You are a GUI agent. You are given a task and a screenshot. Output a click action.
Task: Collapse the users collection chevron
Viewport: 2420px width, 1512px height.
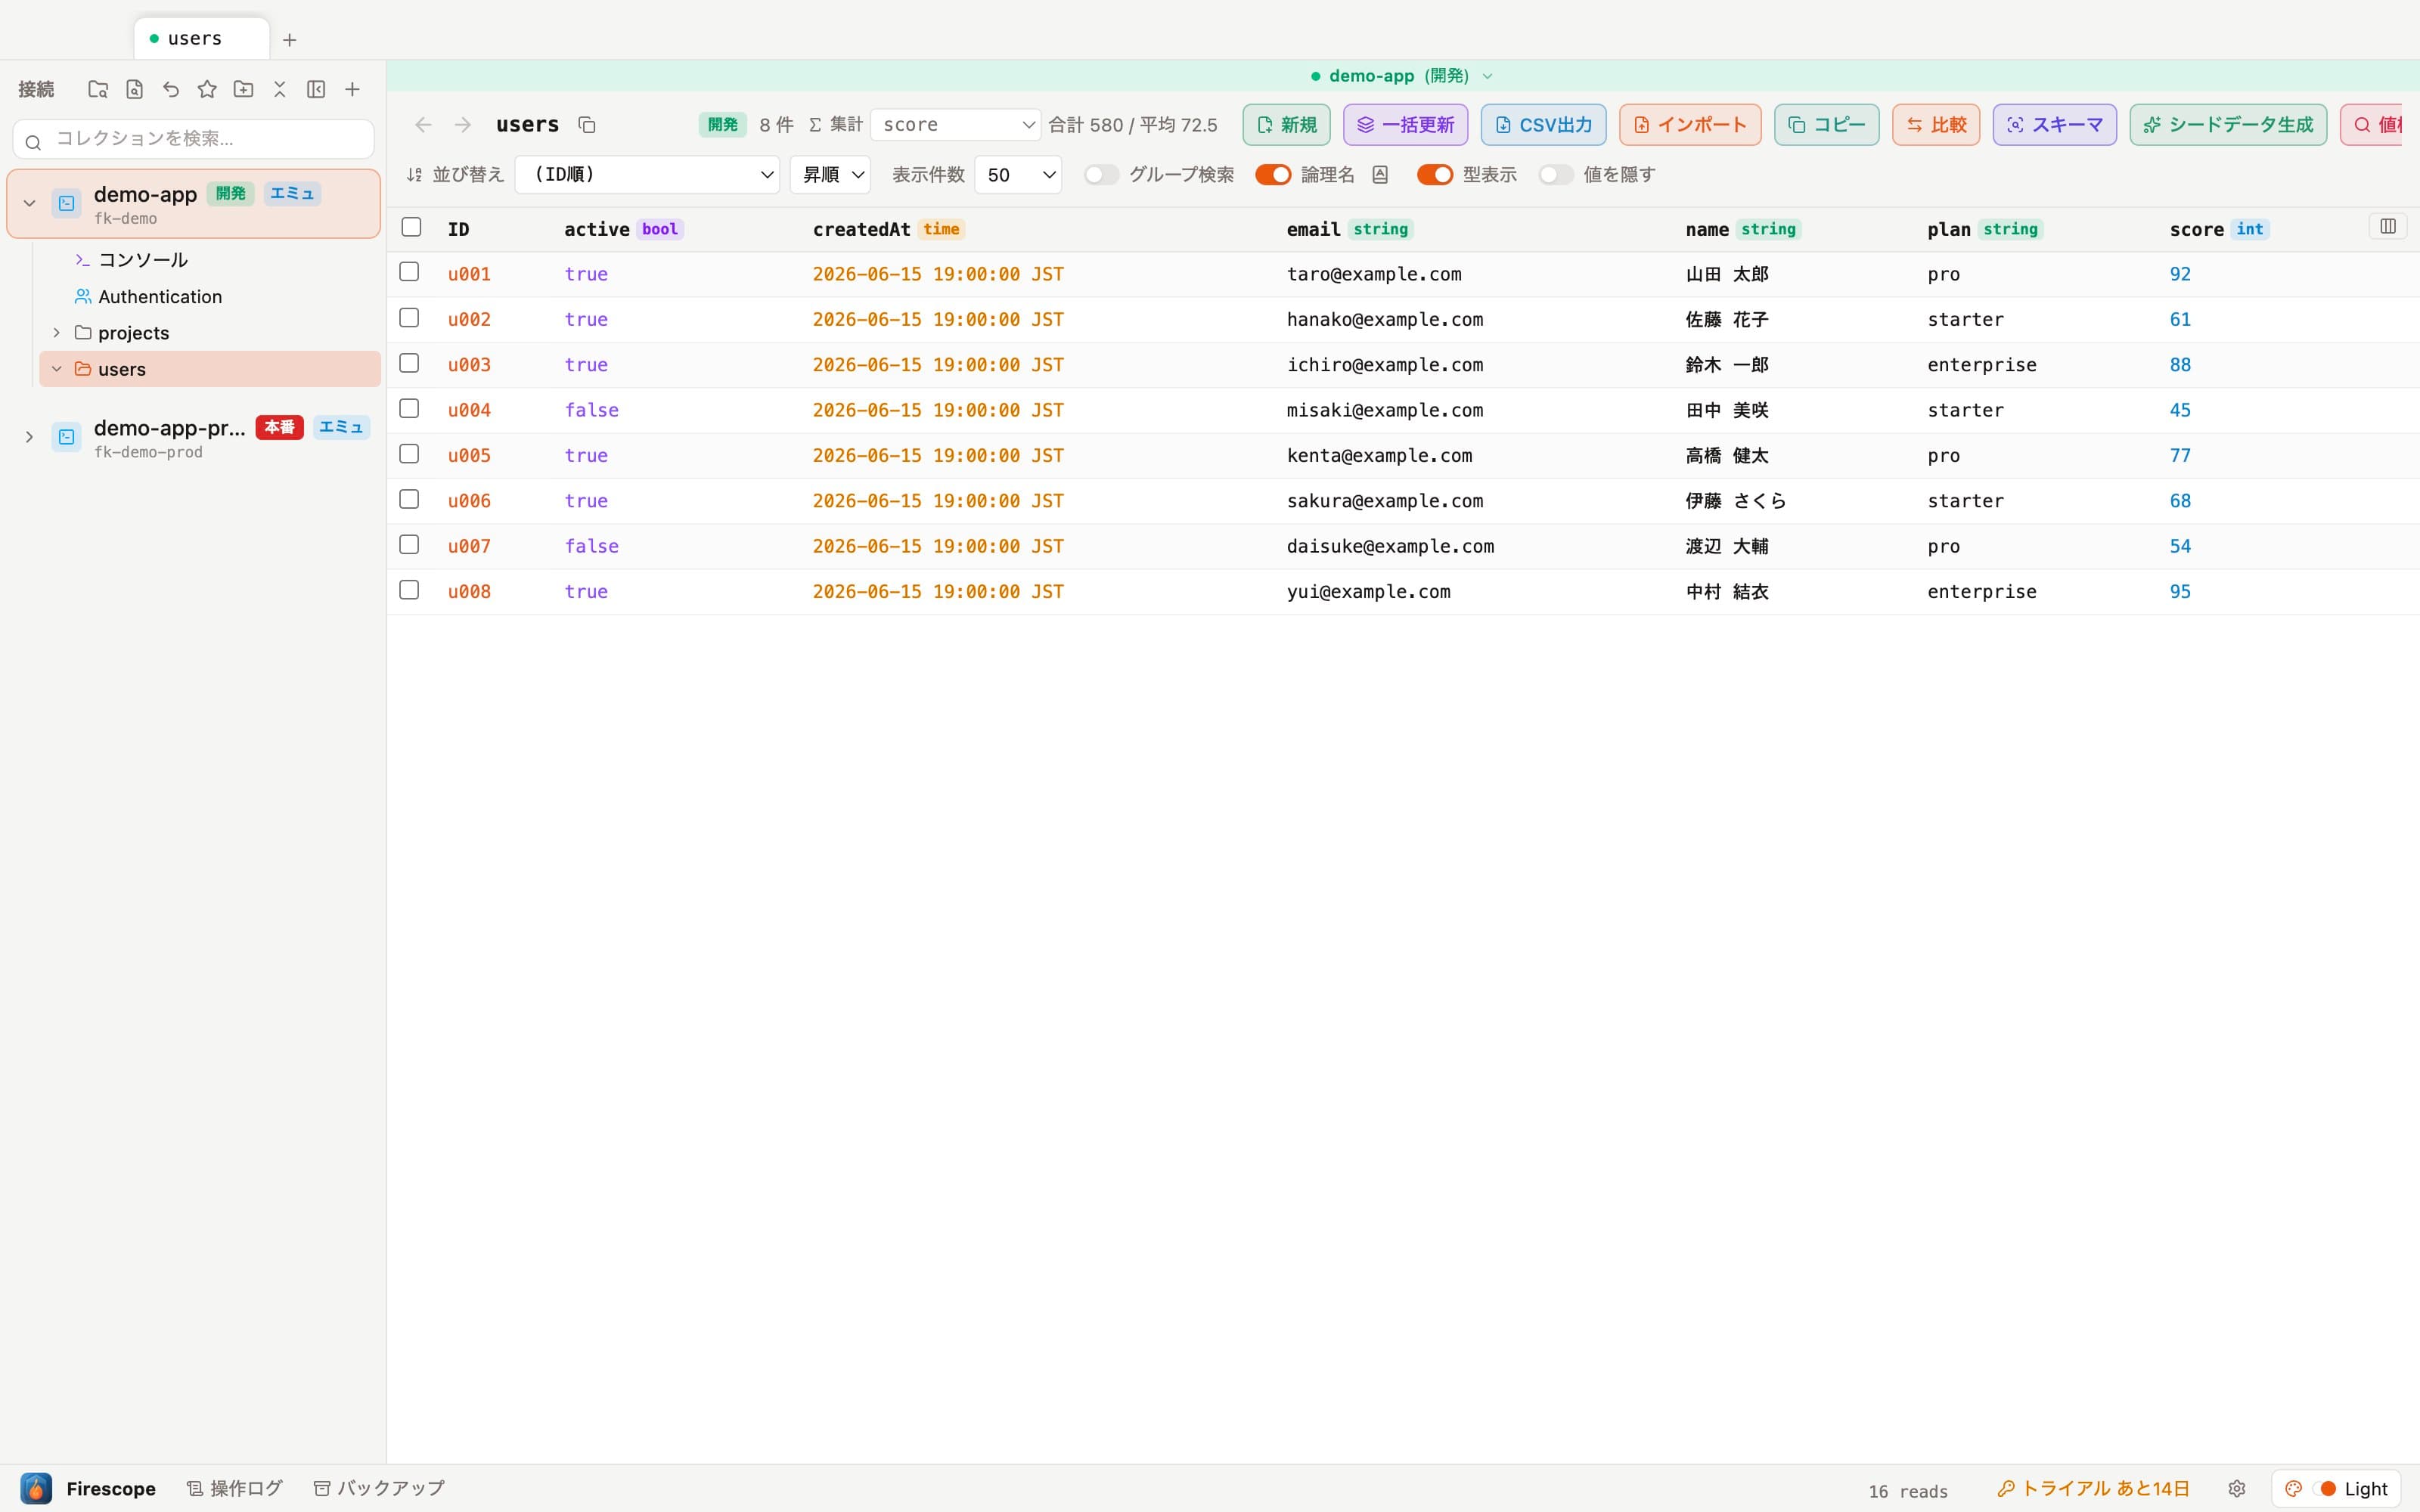[x=56, y=369]
